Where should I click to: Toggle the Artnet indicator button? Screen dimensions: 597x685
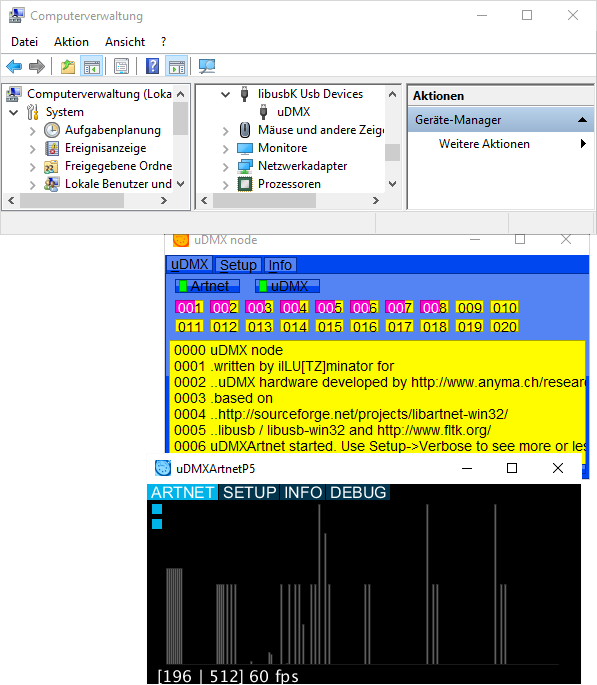click(x=207, y=286)
